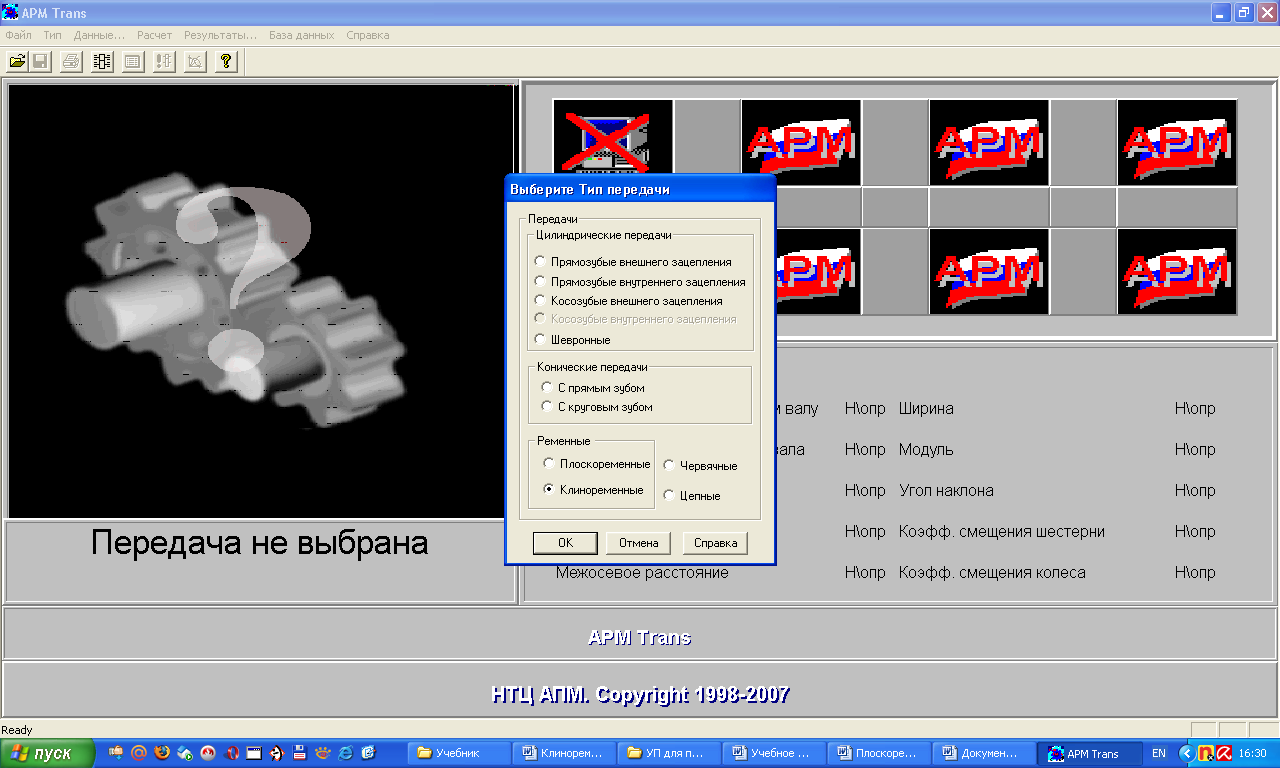This screenshot has width=1280, height=768.
Task: Click the НТЦ АПМ Copyright 1998-2007 text
Action: (640, 694)
